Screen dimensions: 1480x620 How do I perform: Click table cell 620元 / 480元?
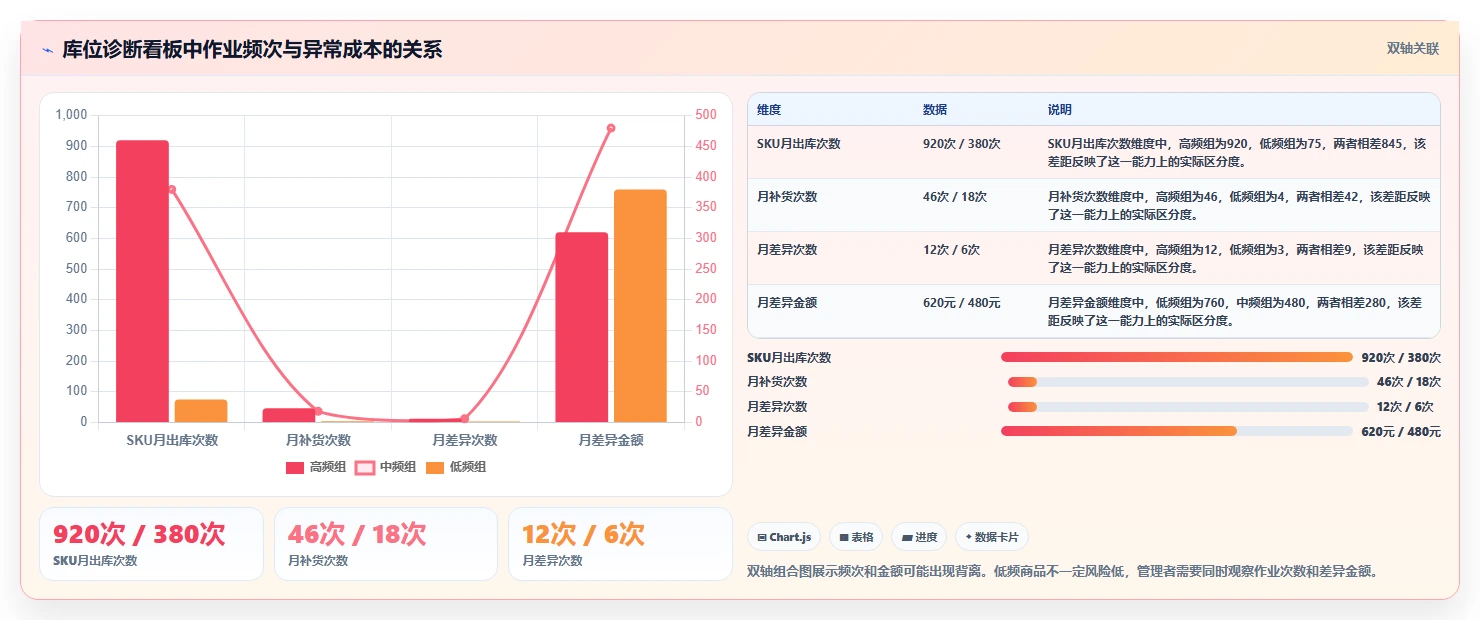tap(962, 302)
